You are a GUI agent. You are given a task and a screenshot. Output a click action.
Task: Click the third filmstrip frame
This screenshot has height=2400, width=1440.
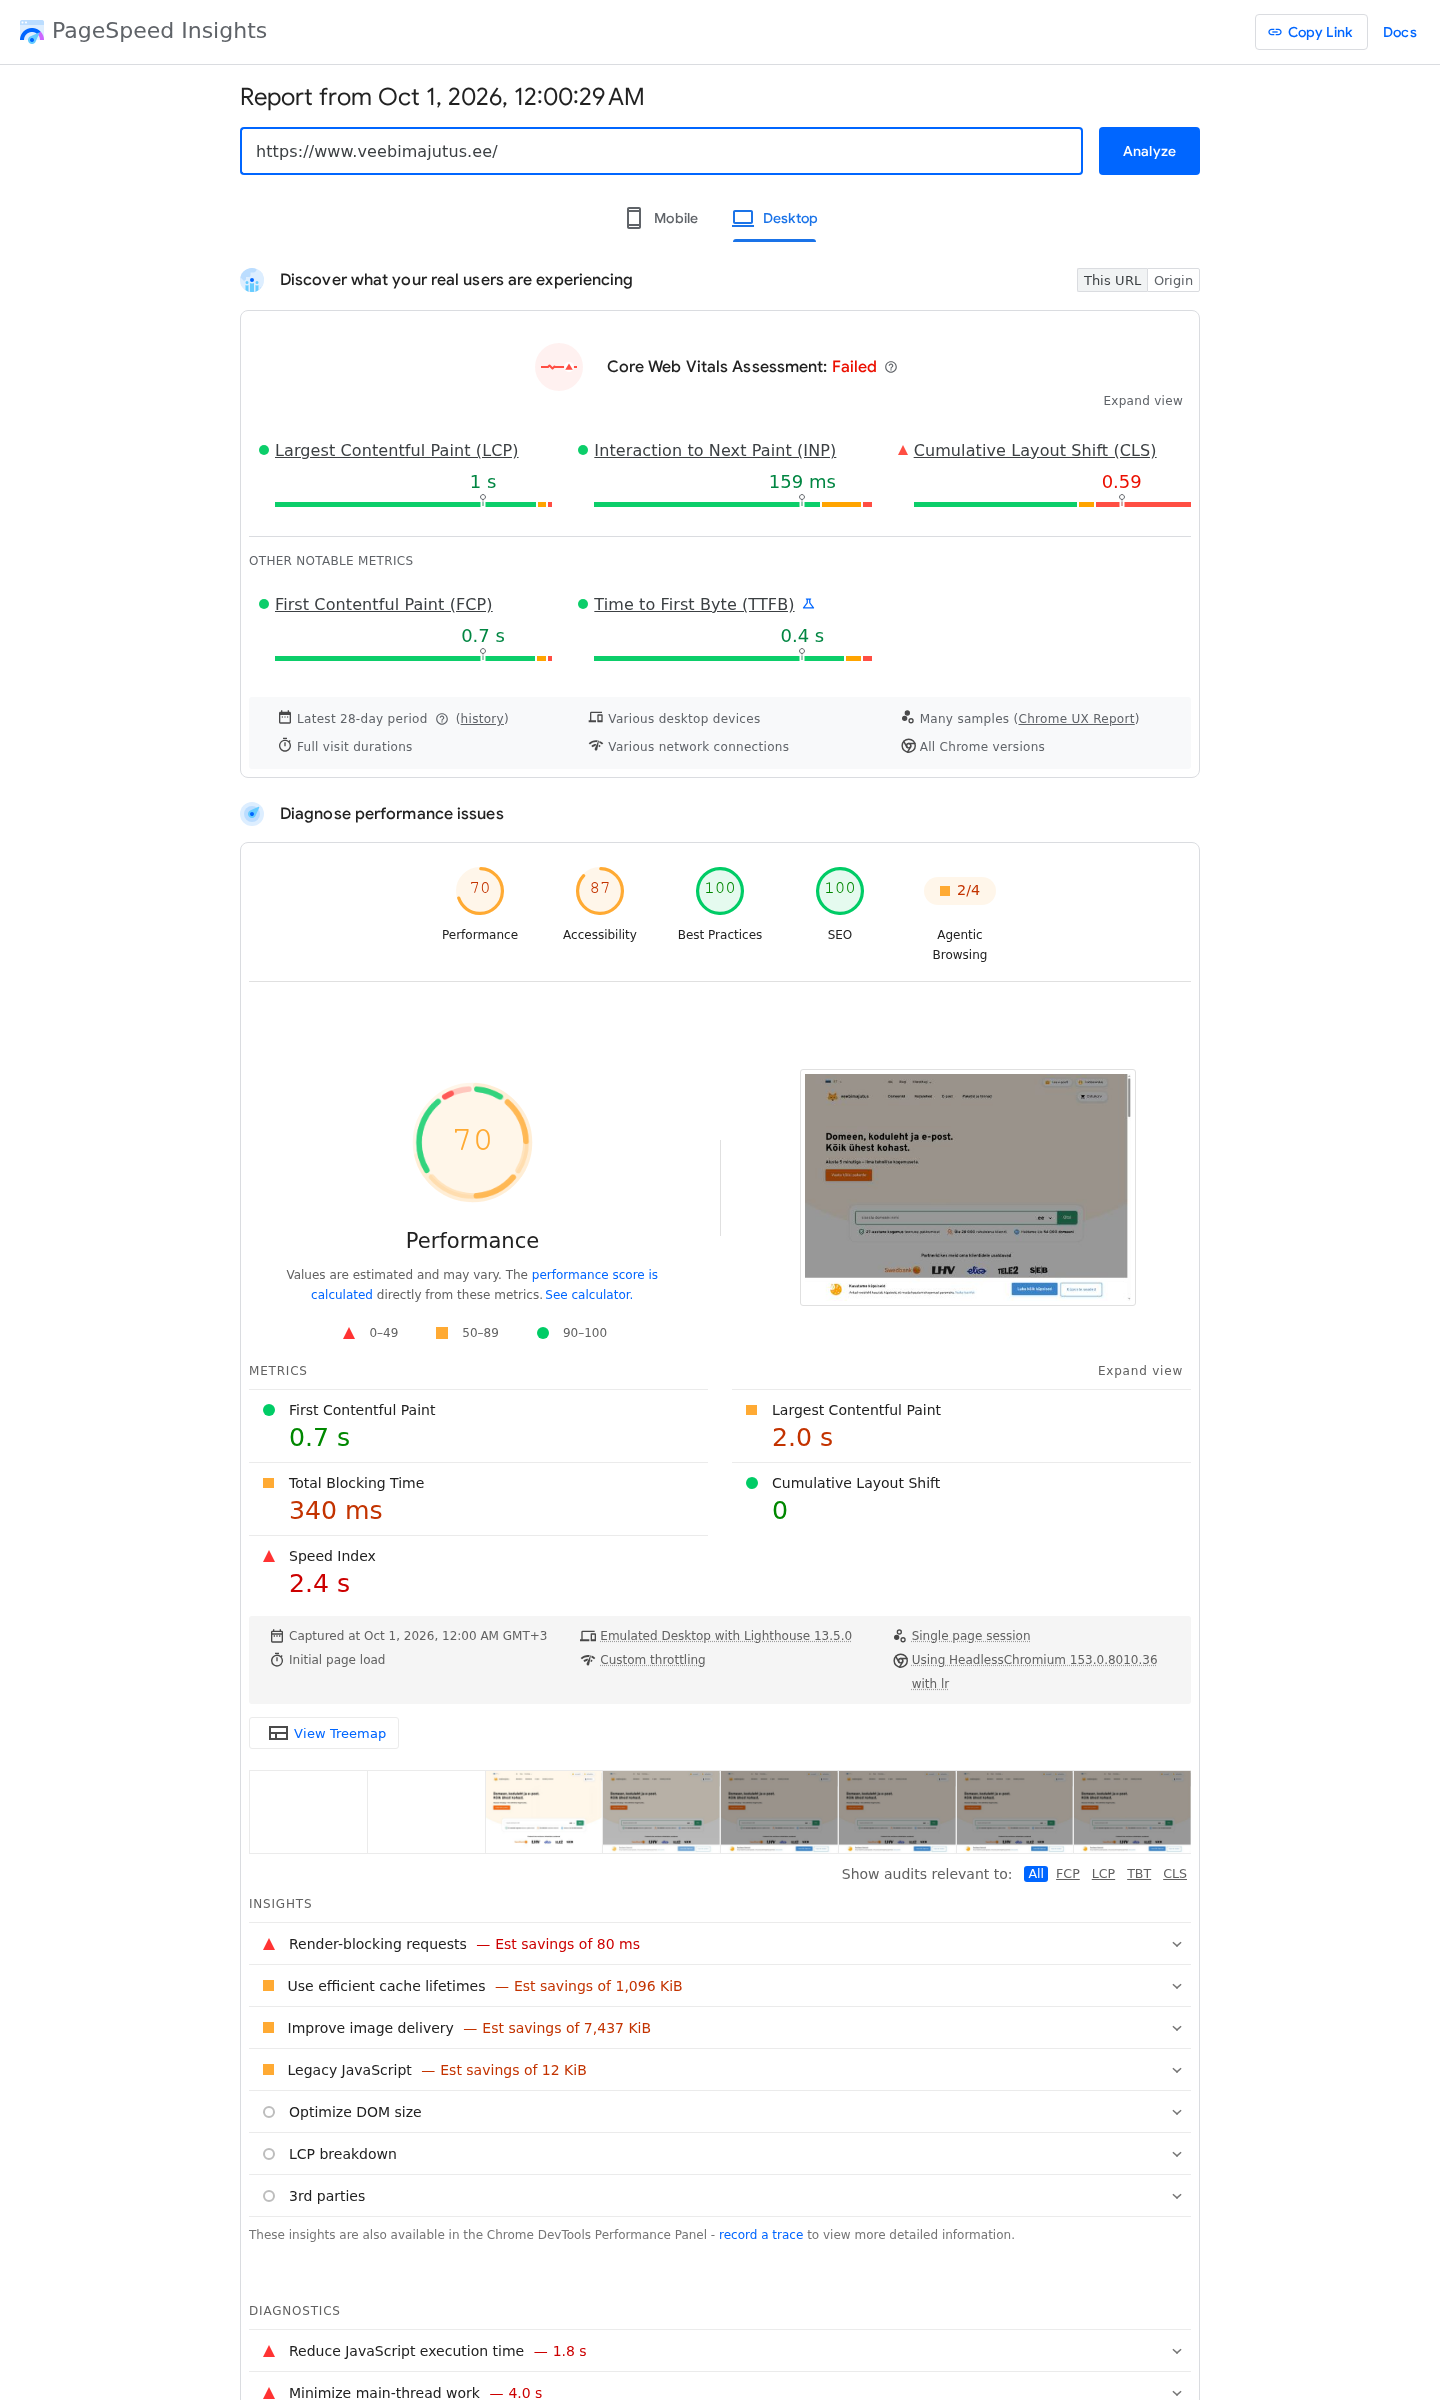(x=544, y=1812)
